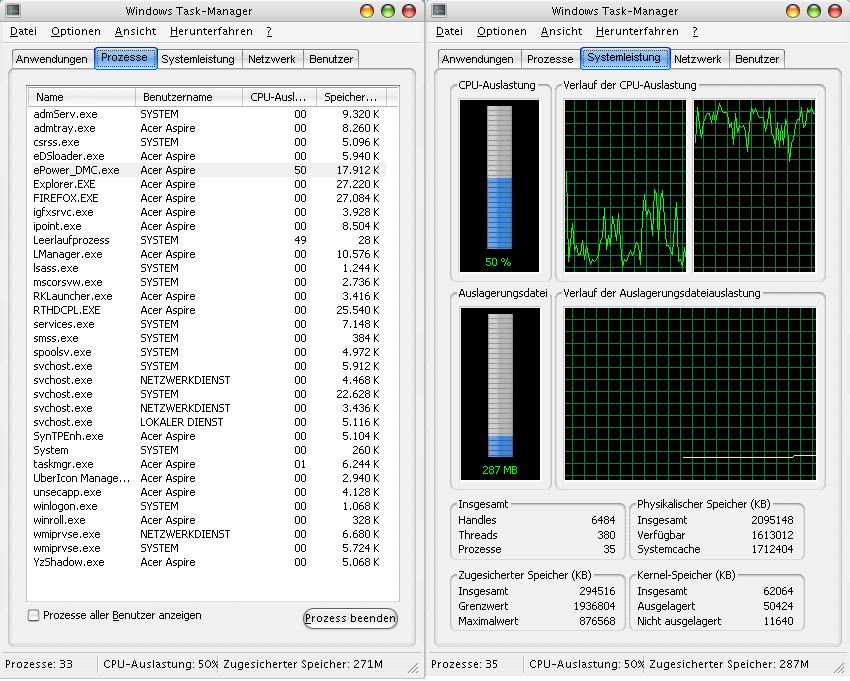The width and height of the screenshot is (850, 681).
Task: Click the left Task-Manager window's title bar icon
Action: click(12, 10)
